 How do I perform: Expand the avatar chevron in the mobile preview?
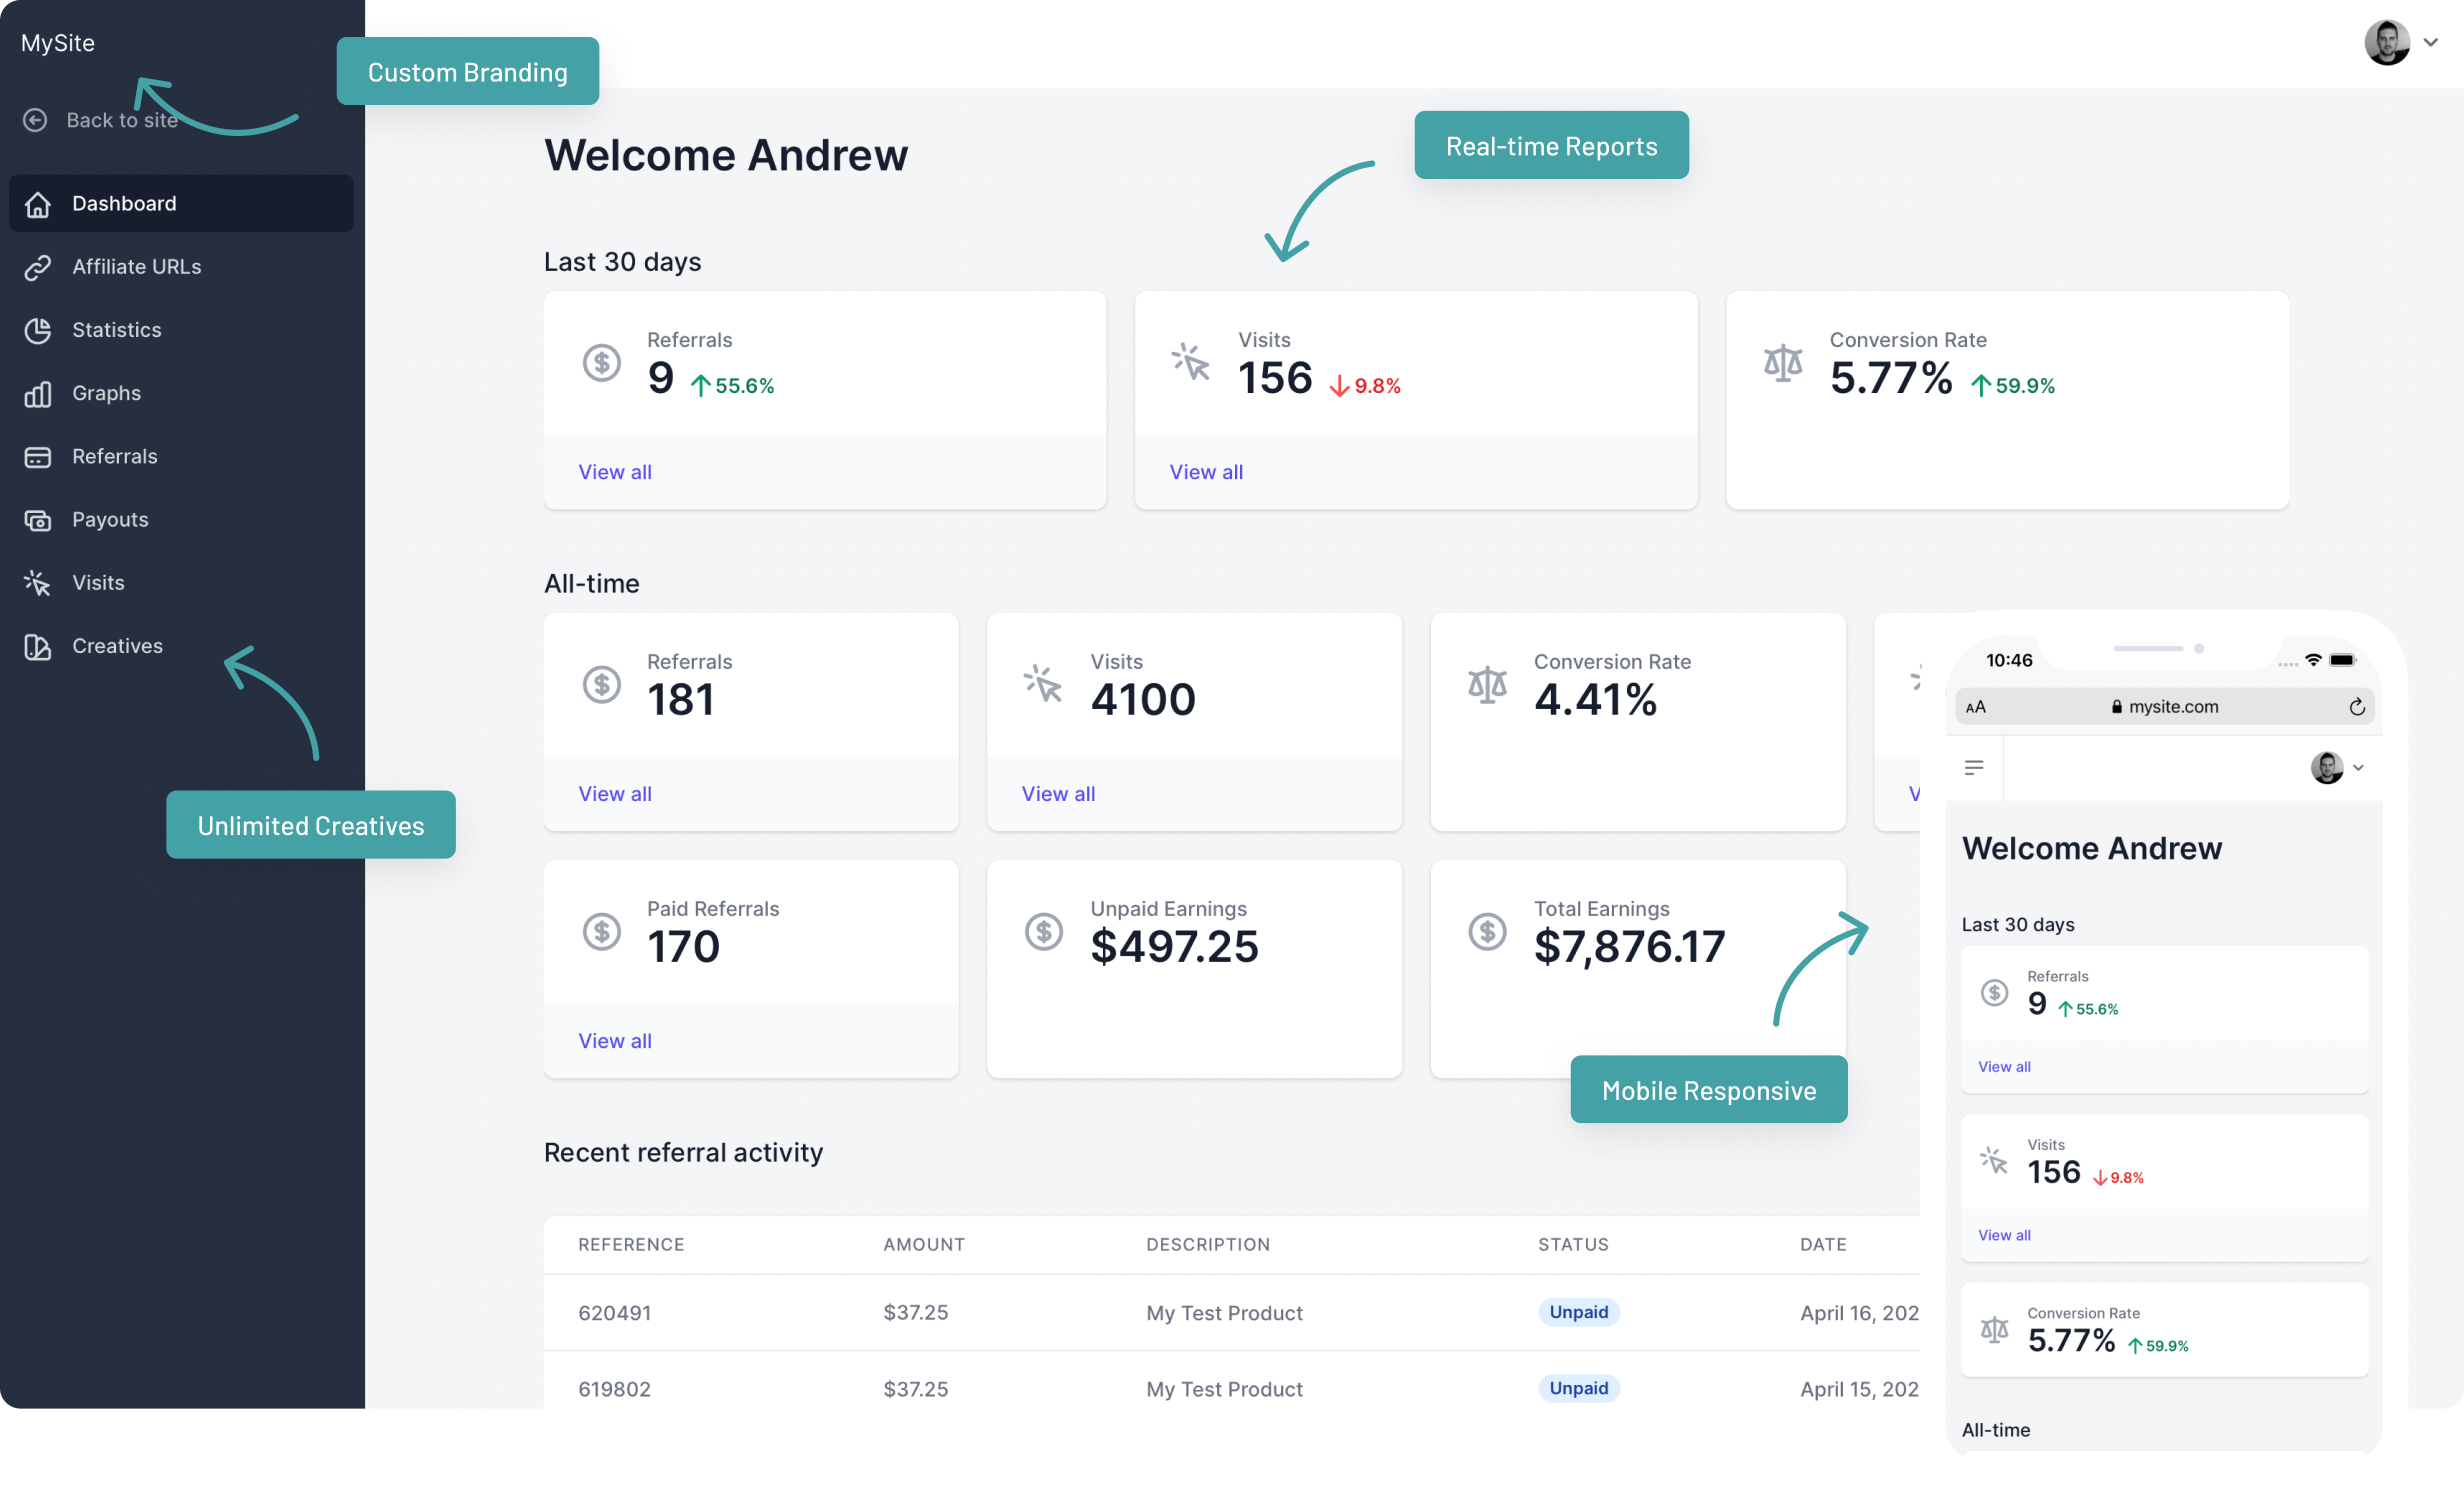tap(2358, 767)
